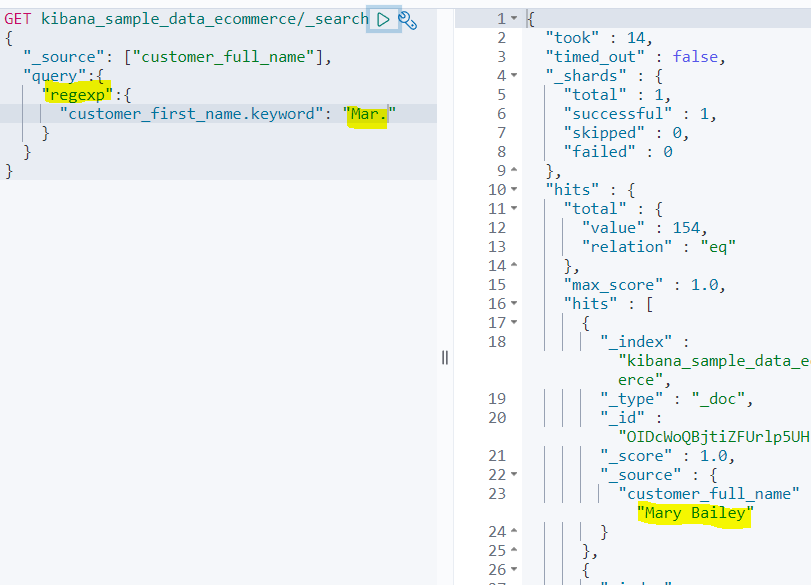Image resolution: width=811 pixels, height=585 pixels.
Task: Click the "_id" value starting with OIDcWoQB
Action: pyautogui.click(x=714, y=437)
